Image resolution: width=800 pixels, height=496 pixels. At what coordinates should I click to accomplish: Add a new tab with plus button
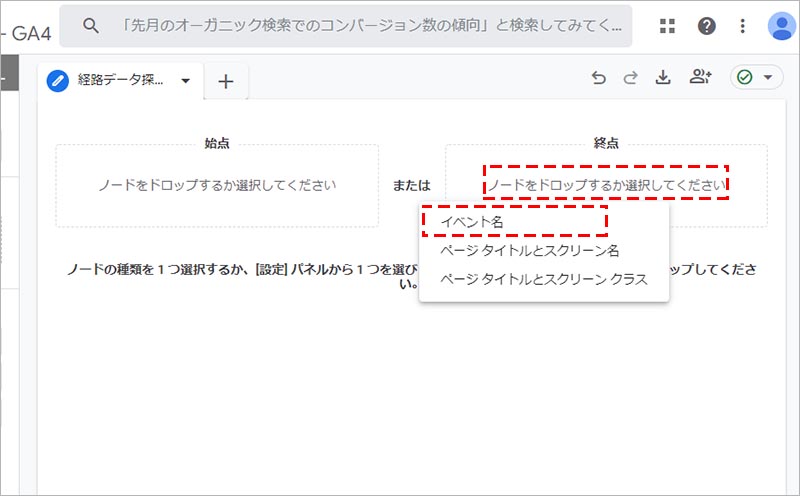point(226,82)
